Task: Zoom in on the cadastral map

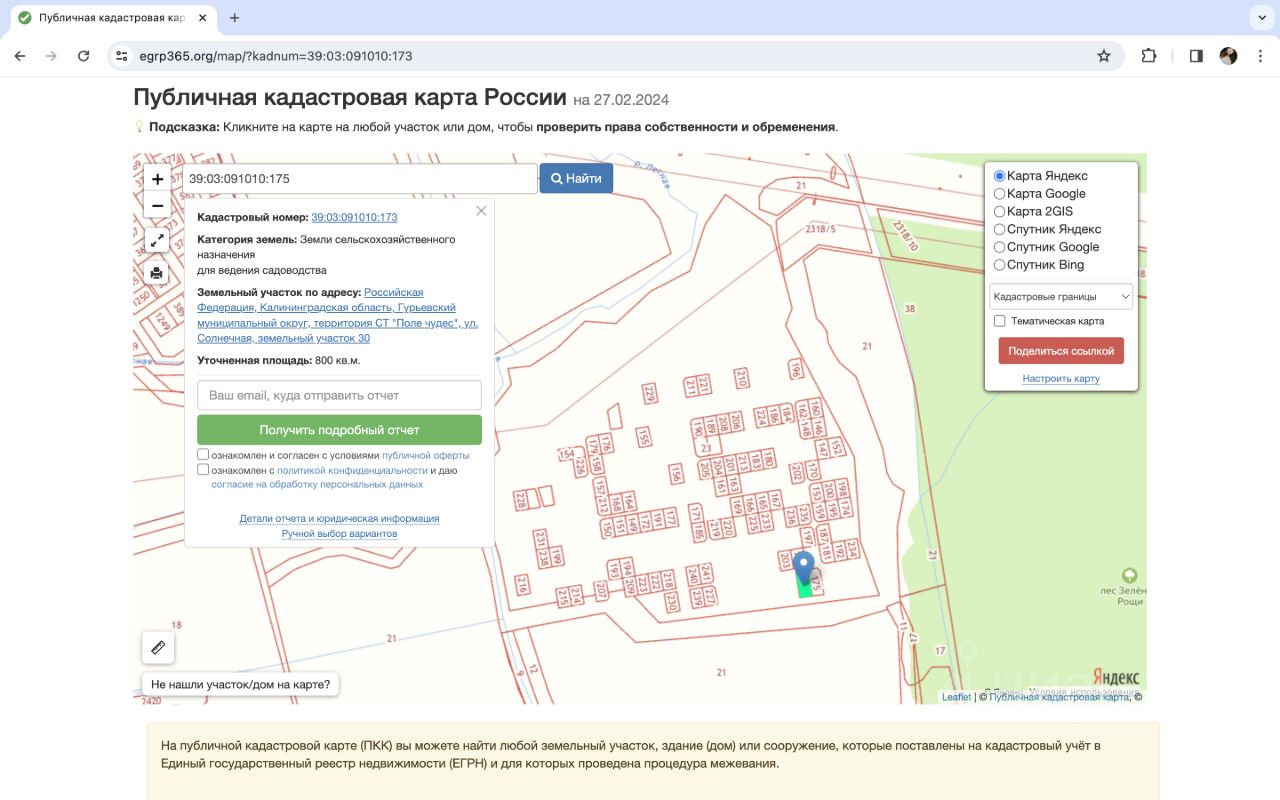Action: click(157, 179)
